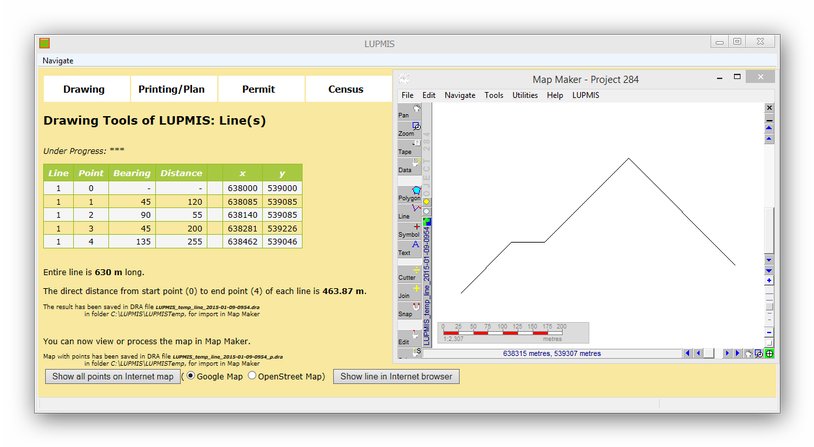This screenshot has width=814, height=447.
Task: Click the hand pan icon in the bottom-right corner
Action: (749, 354)
